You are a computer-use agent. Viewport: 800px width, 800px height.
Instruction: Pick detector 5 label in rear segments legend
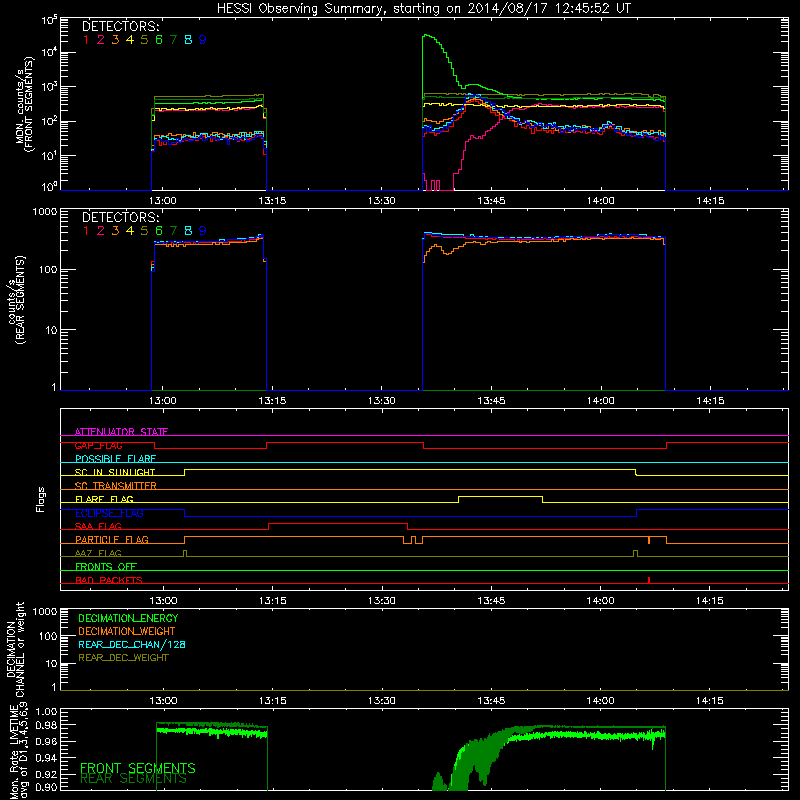(144, 231)
